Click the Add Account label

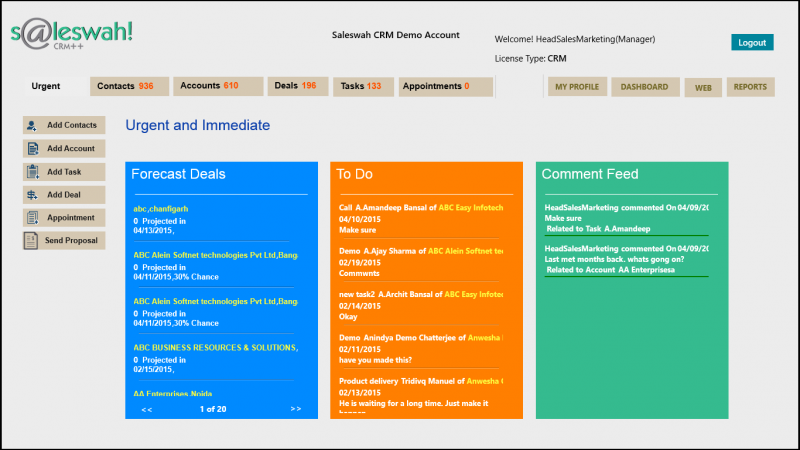coord(71,148)
